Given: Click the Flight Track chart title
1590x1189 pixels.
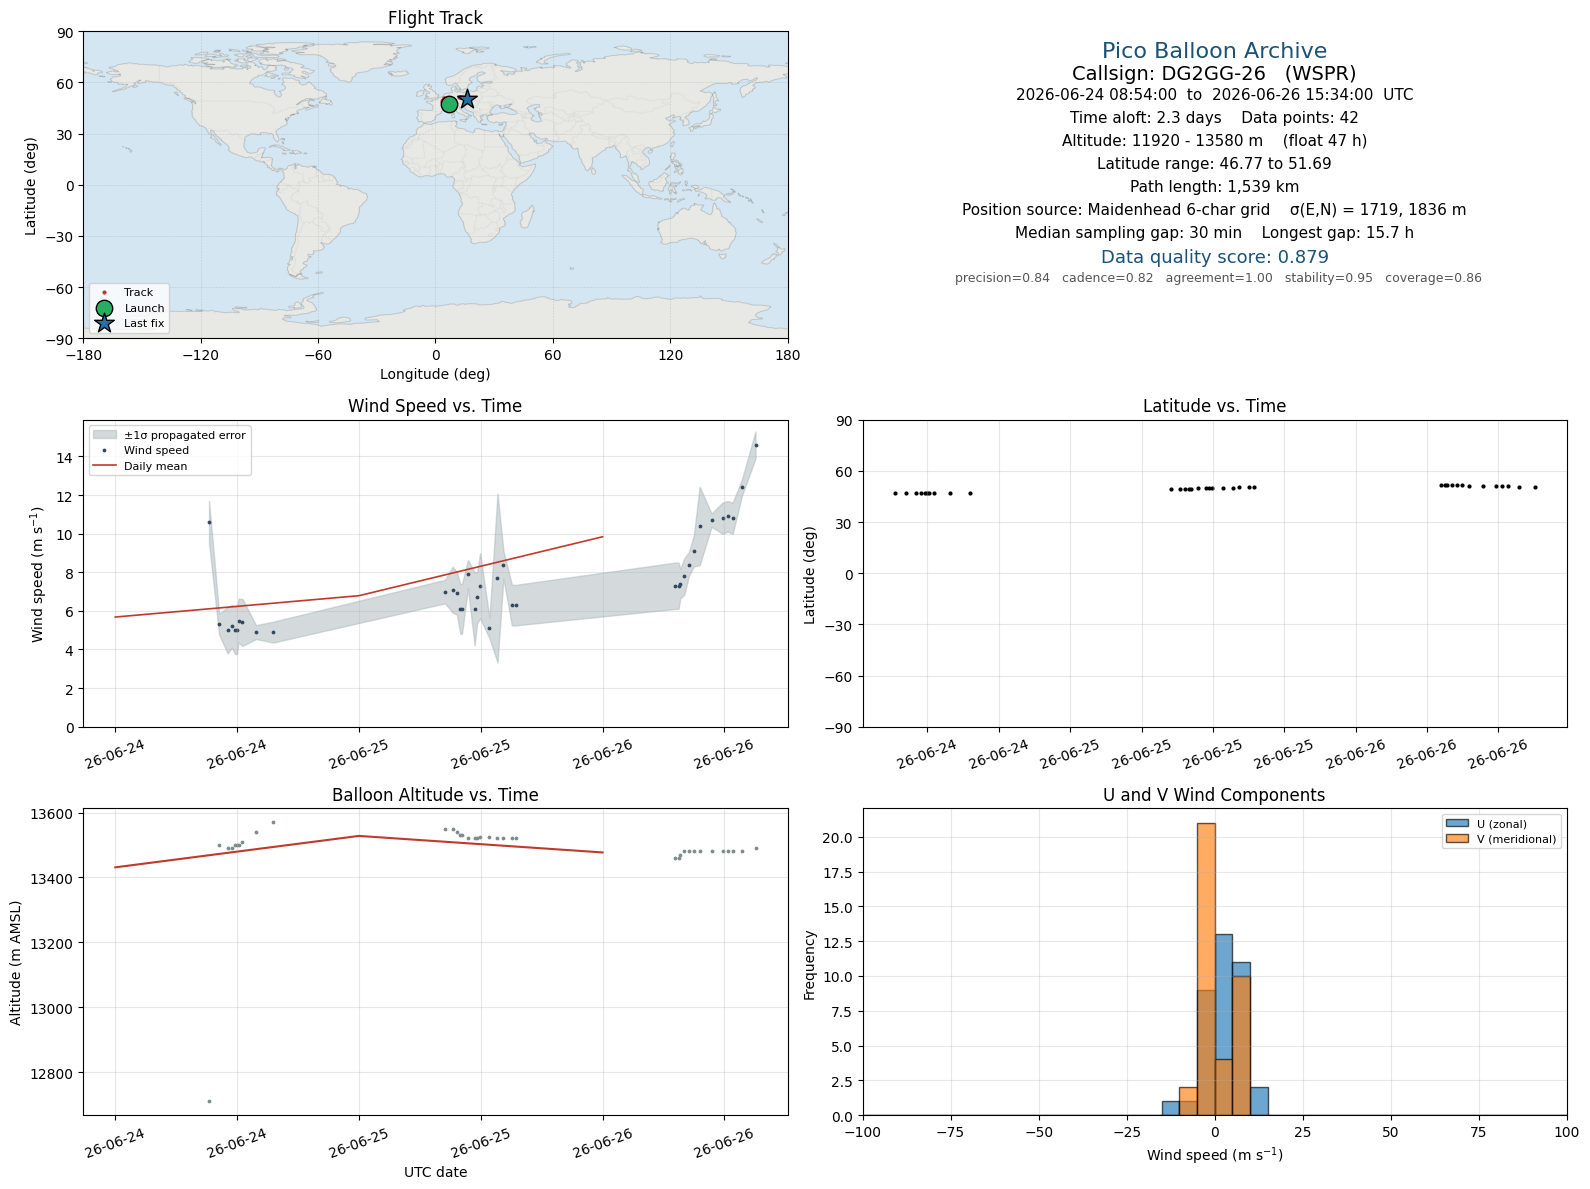Looking at the screenshot, I should 435,18.
